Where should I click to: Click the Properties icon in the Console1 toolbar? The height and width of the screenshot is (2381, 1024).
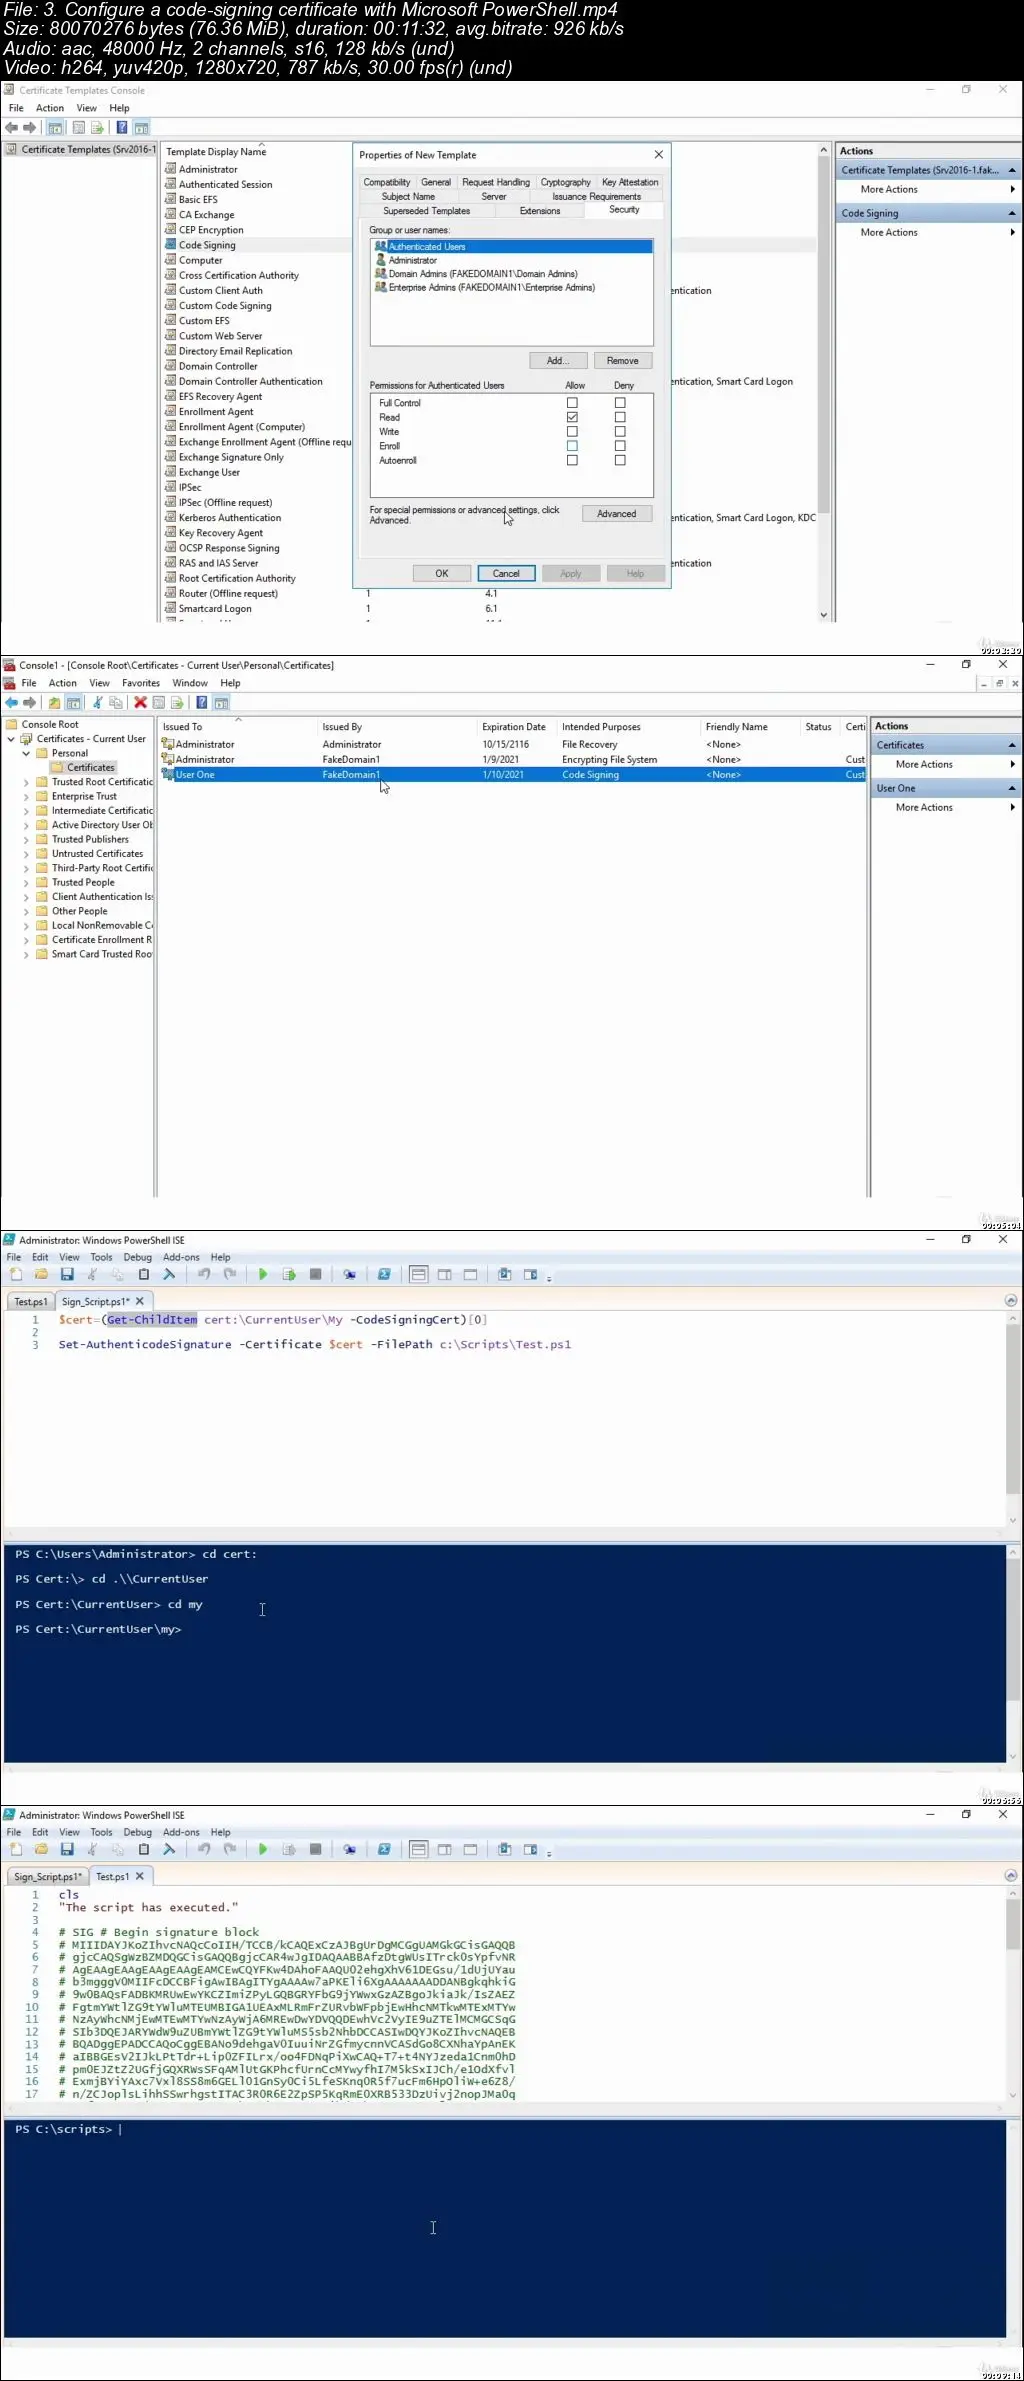pos(159,702)
